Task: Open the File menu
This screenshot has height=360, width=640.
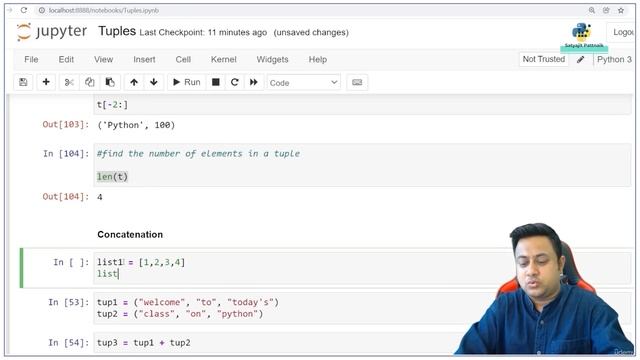Action: click(31, 59)
